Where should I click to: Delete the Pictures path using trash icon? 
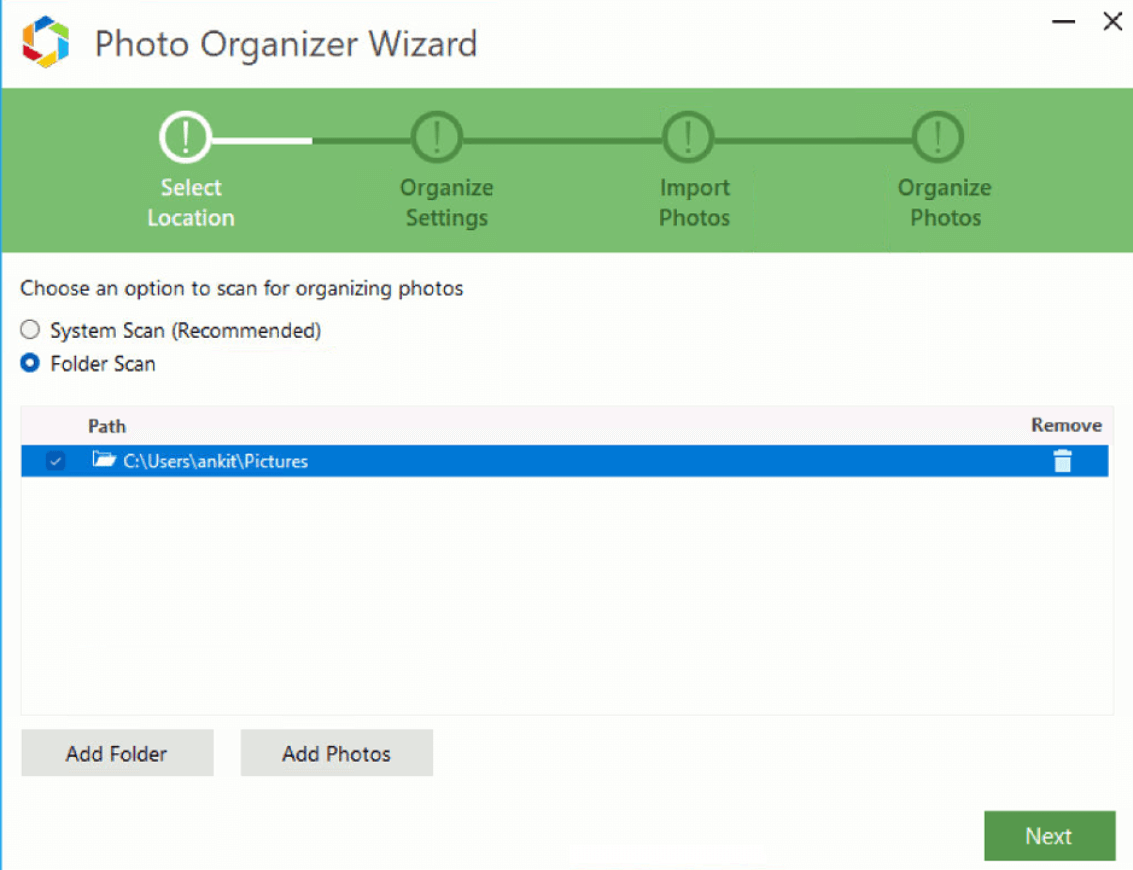(x=1061, y=461)
